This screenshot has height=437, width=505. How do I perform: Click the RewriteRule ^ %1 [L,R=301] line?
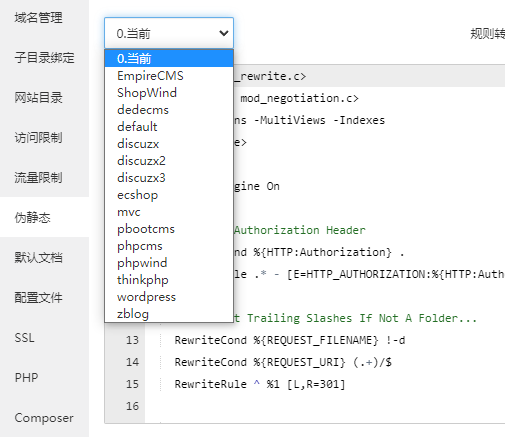[260, 384]
